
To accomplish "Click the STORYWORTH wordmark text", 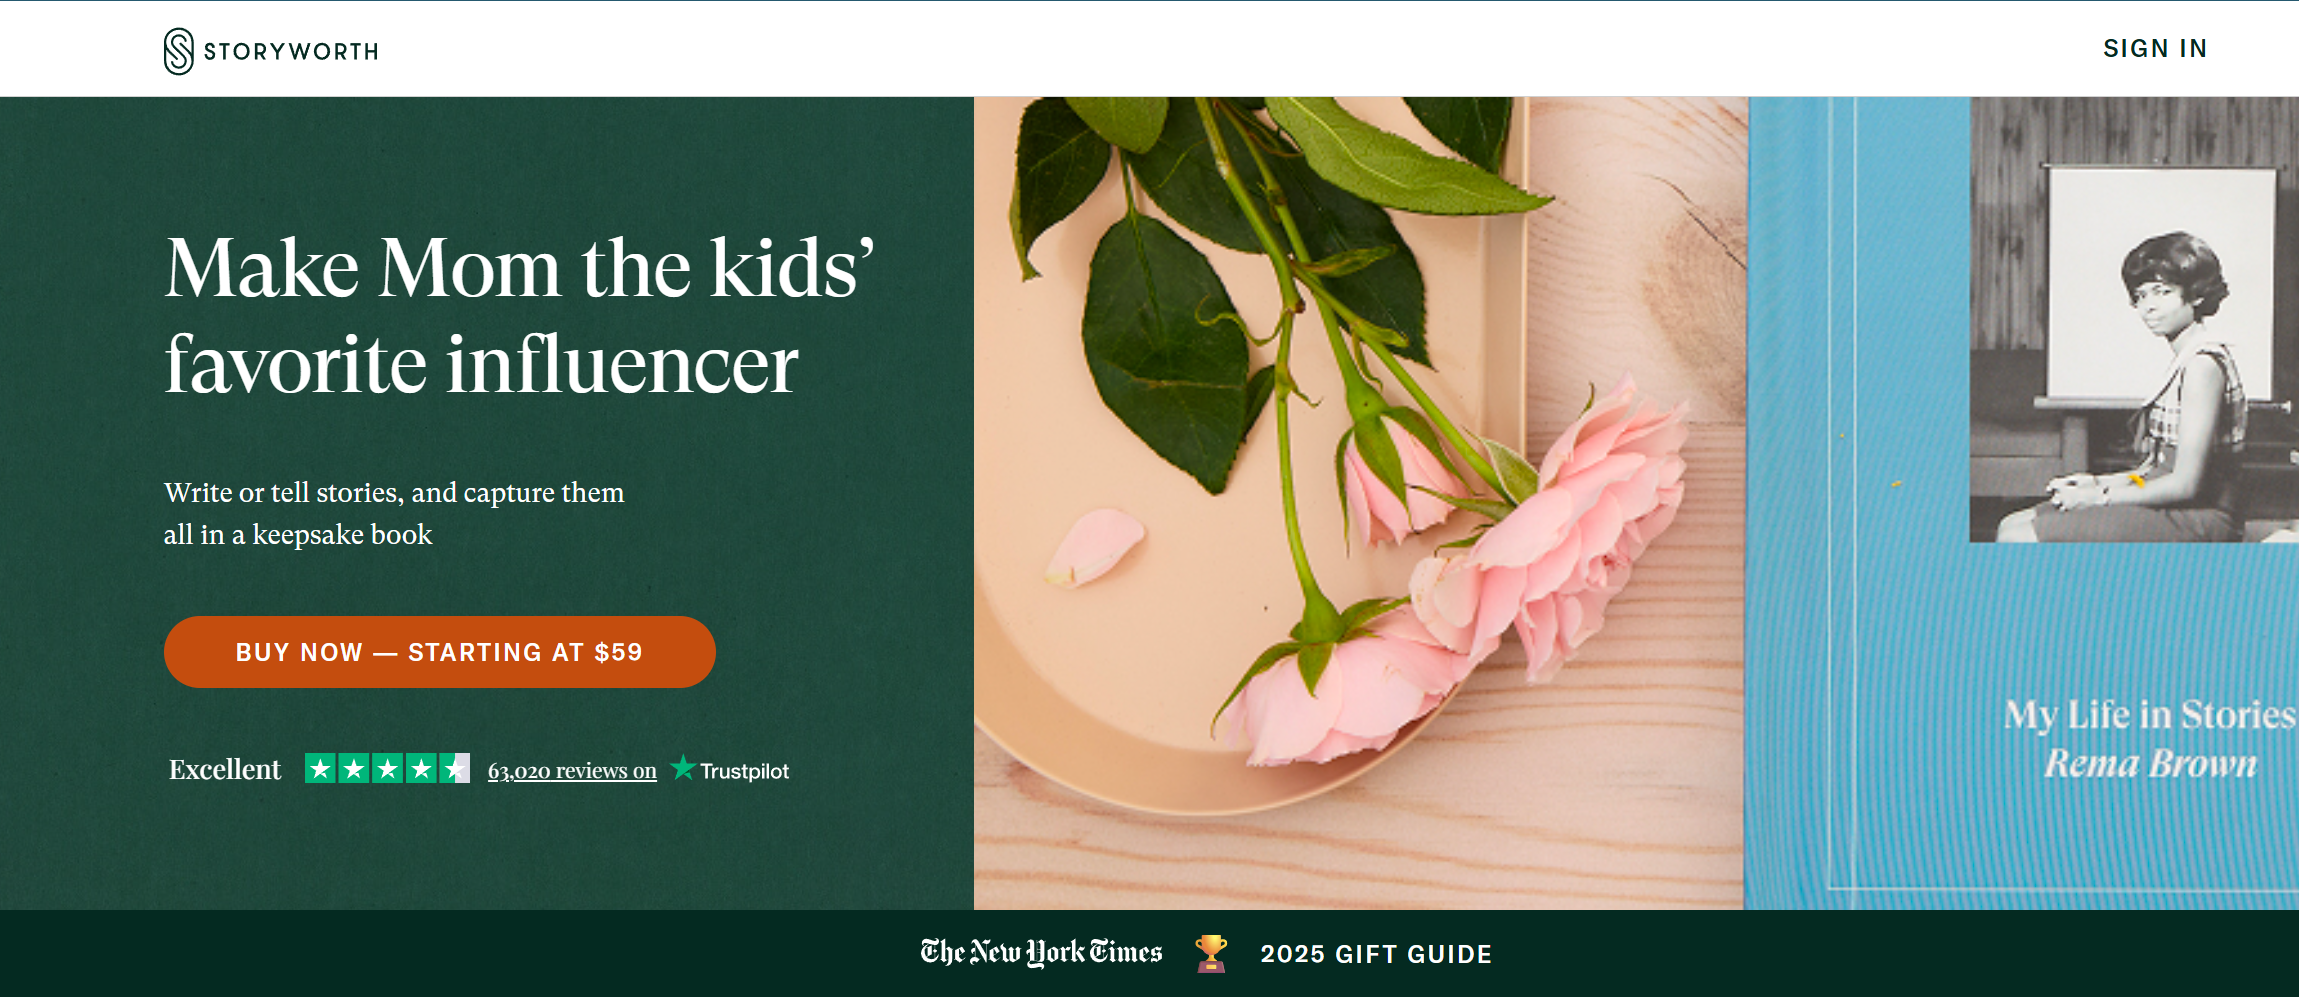I will point(291,52).
